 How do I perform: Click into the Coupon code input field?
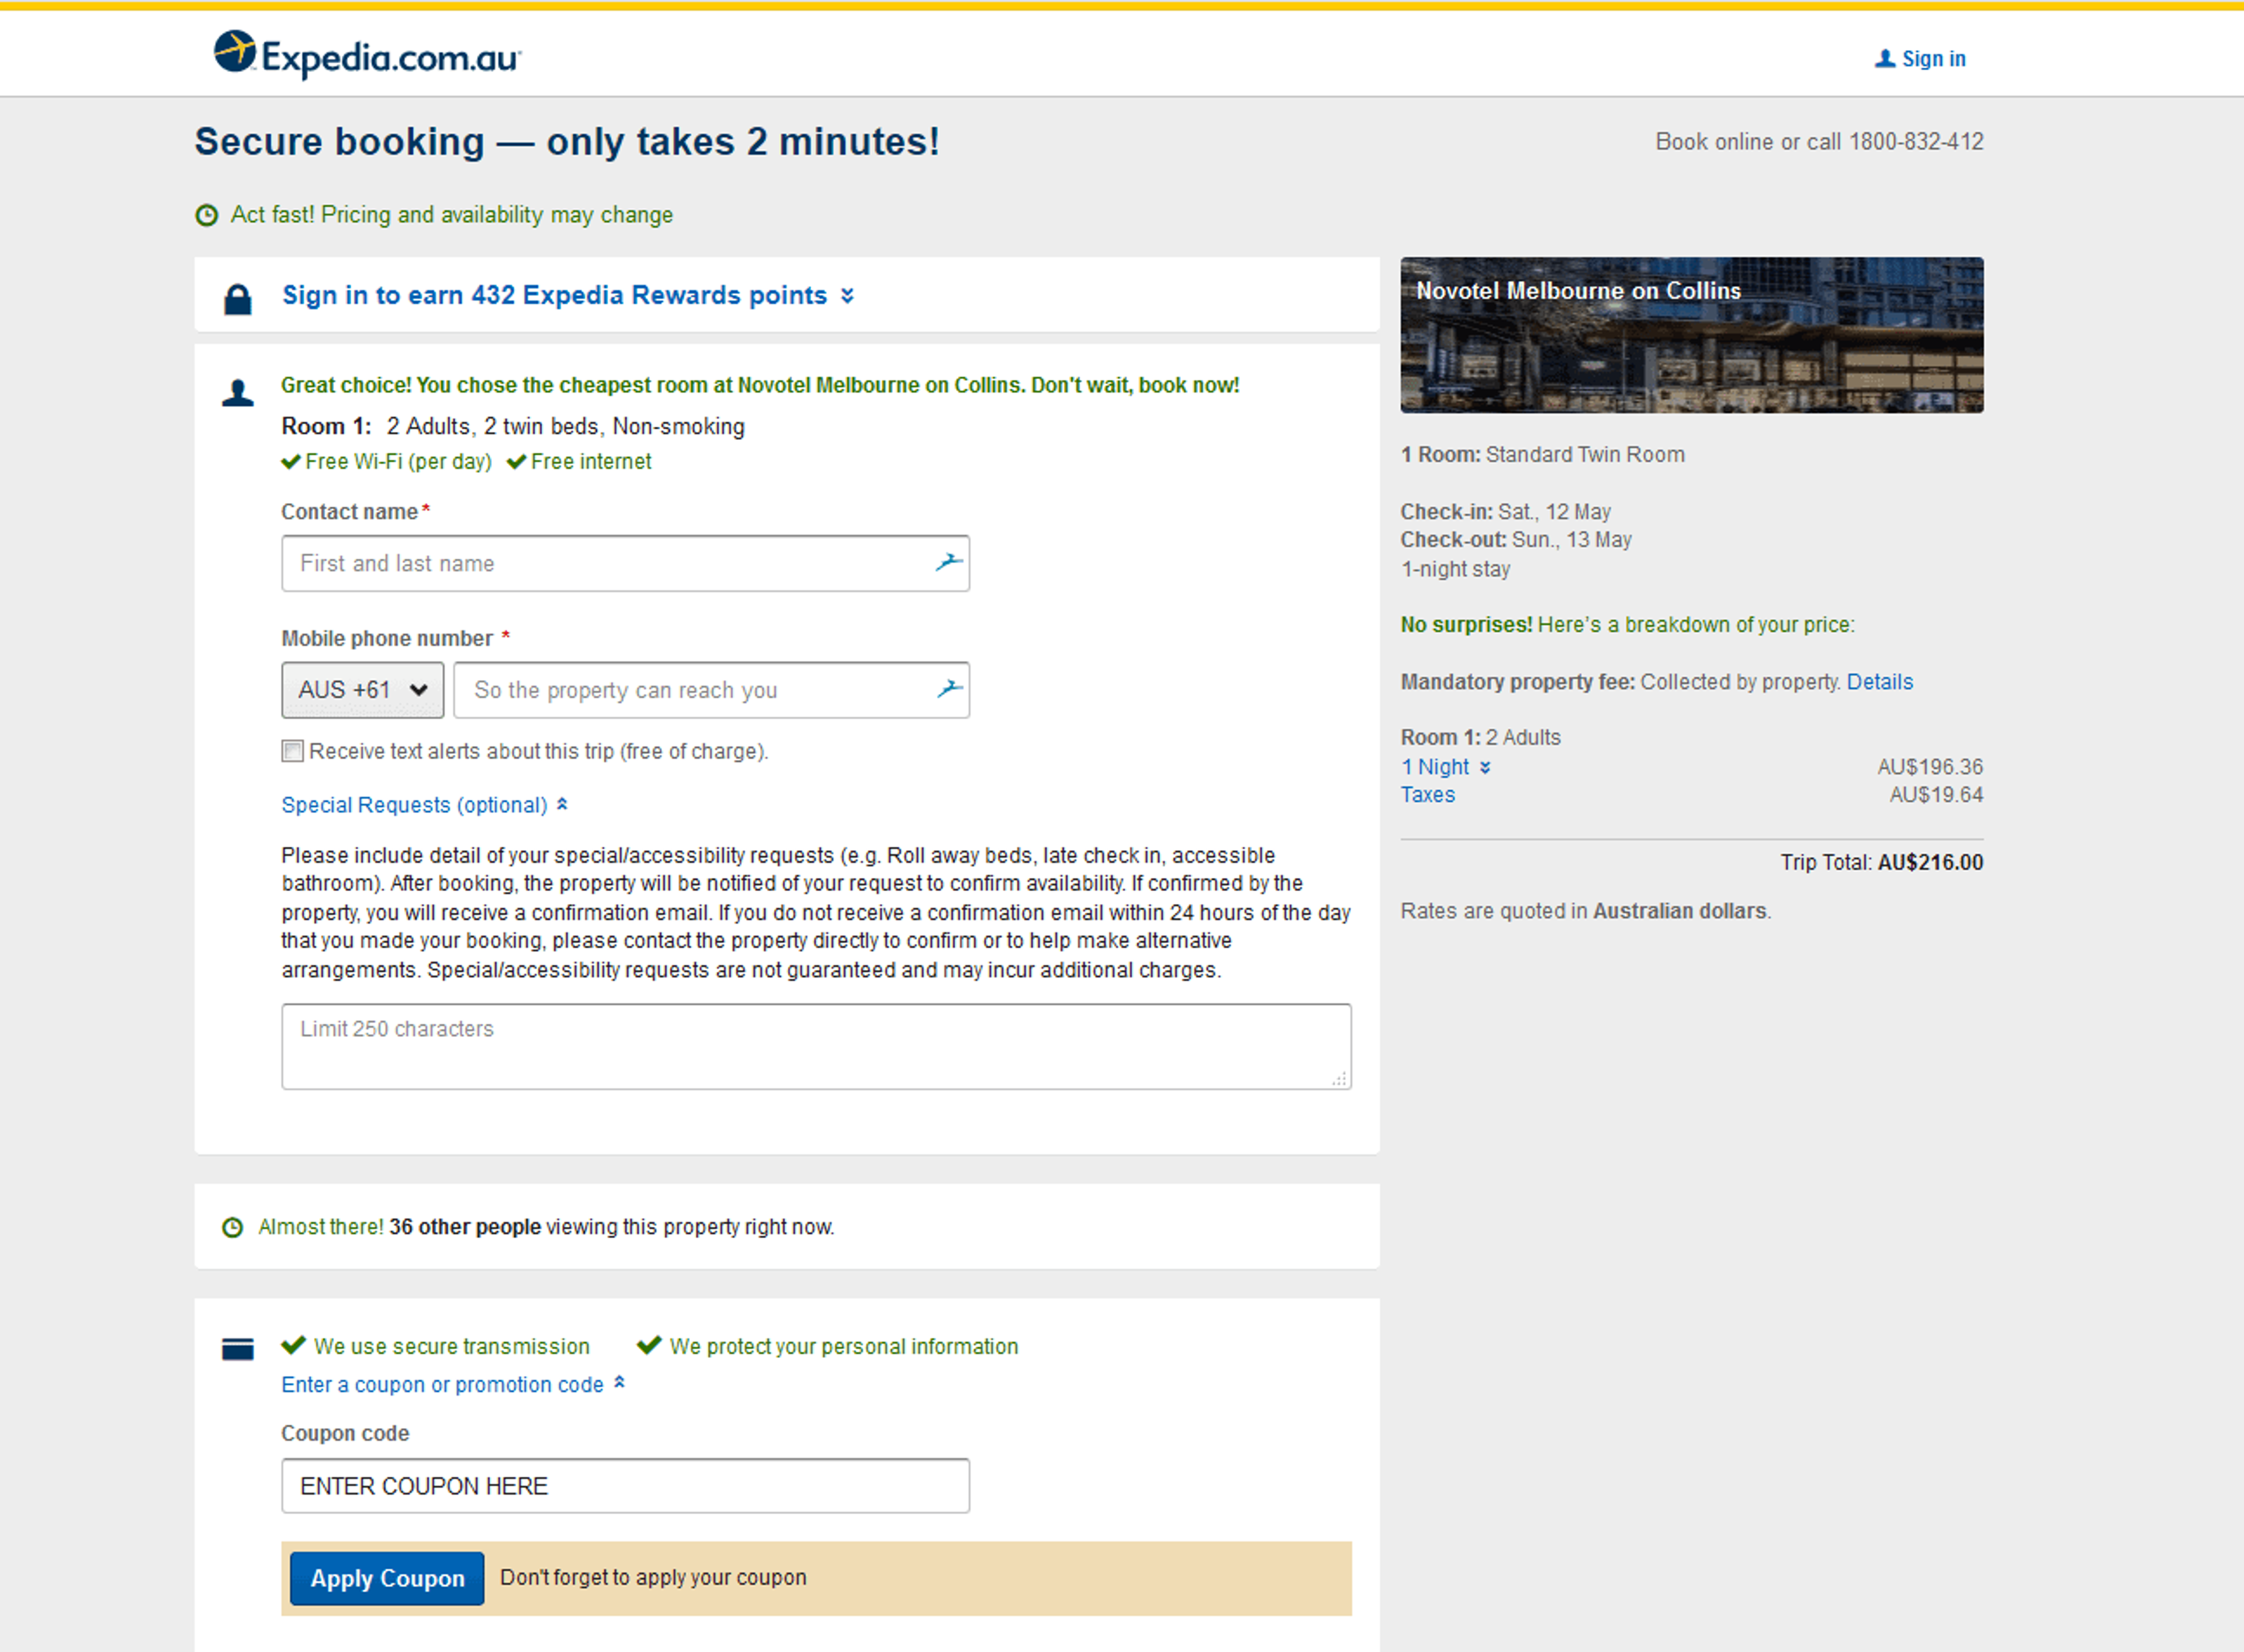coord(625,1486)
